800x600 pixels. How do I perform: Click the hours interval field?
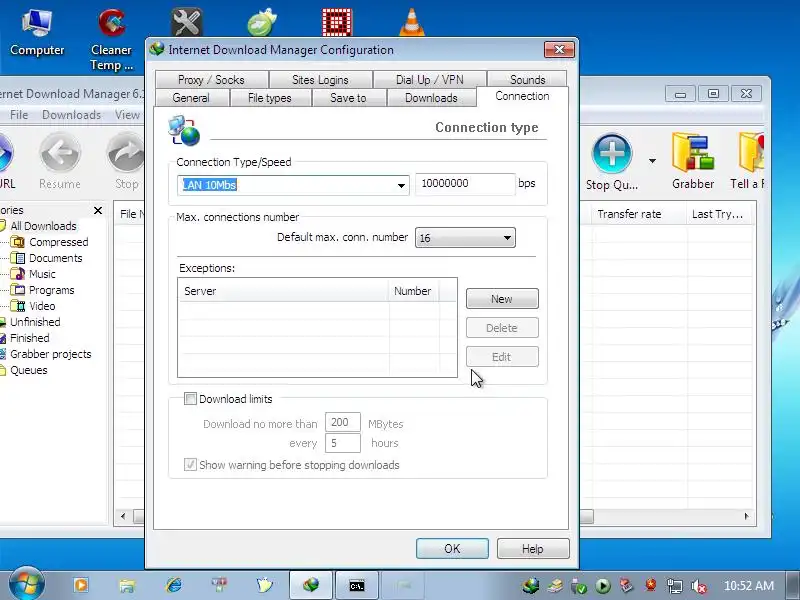pos(343,443)
